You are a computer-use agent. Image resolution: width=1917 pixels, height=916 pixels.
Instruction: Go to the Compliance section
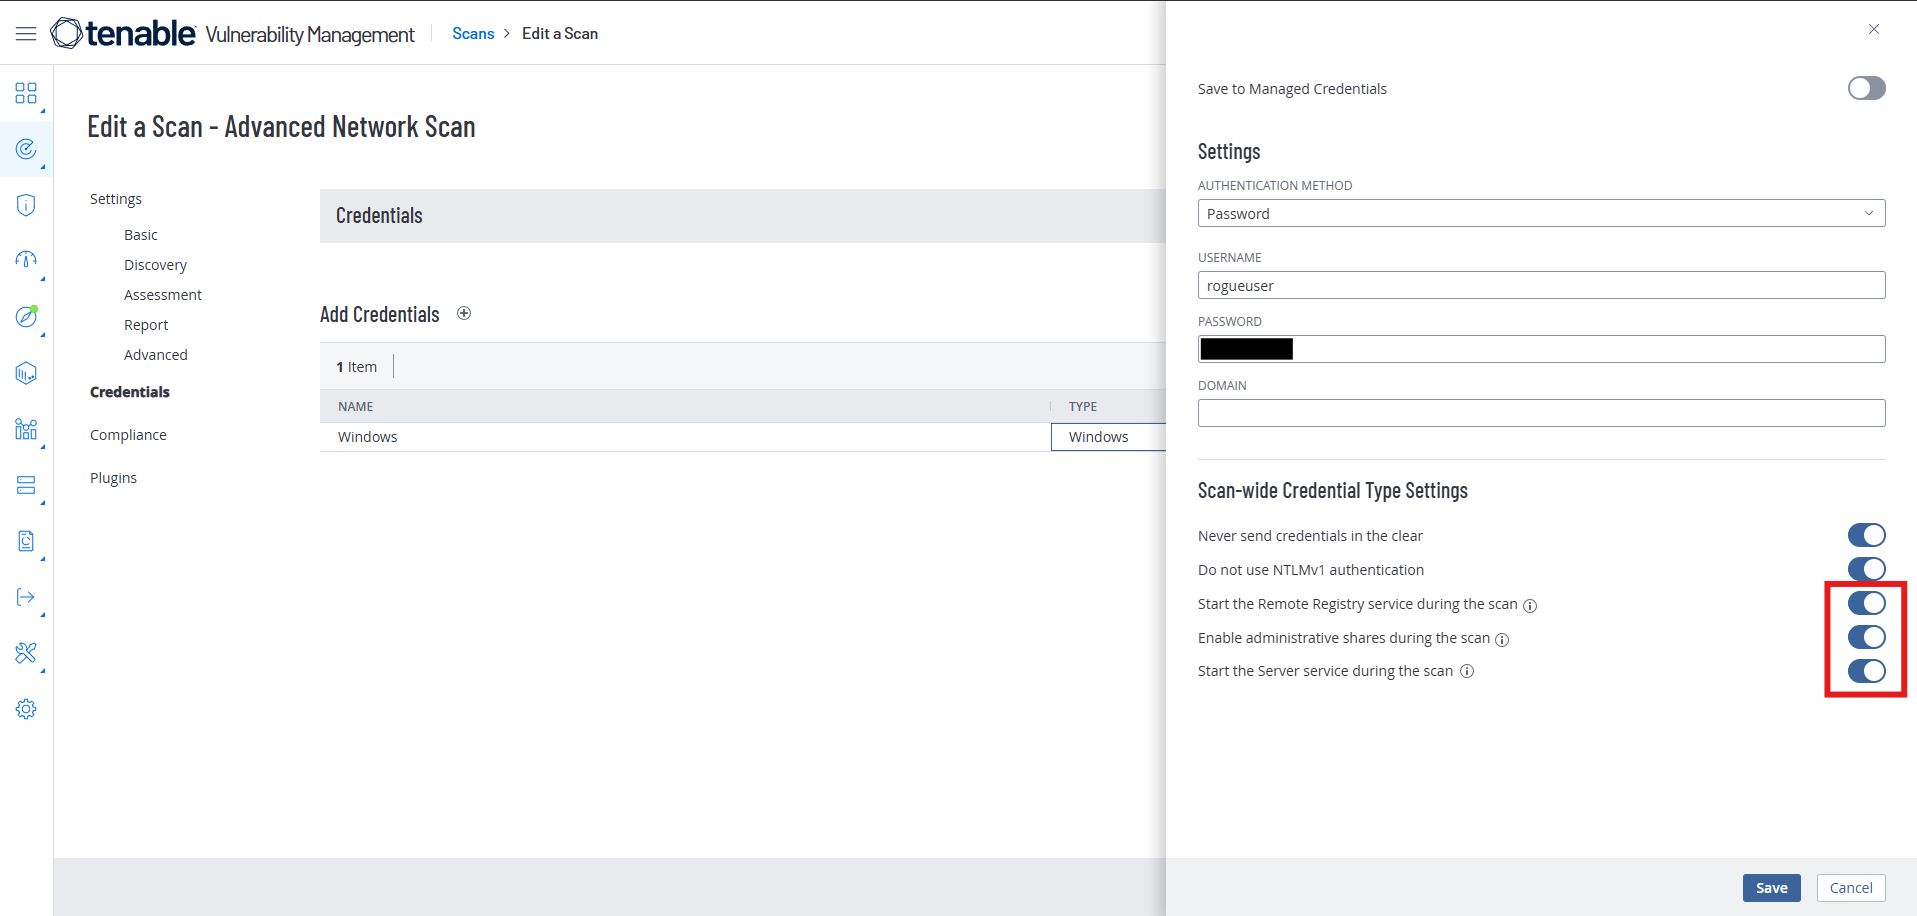coord(128,435)
